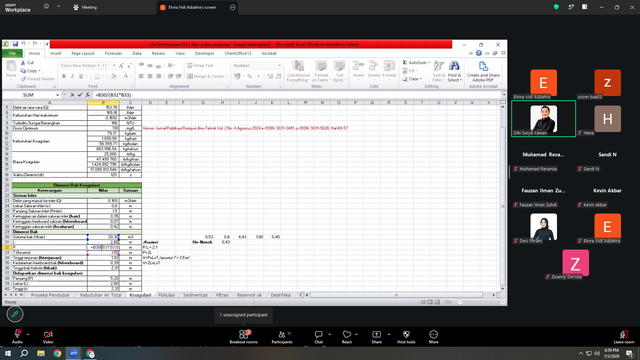This screenshot has height=360, width=640.
Task: Expand the React options arrow
Action: (356, 334)
